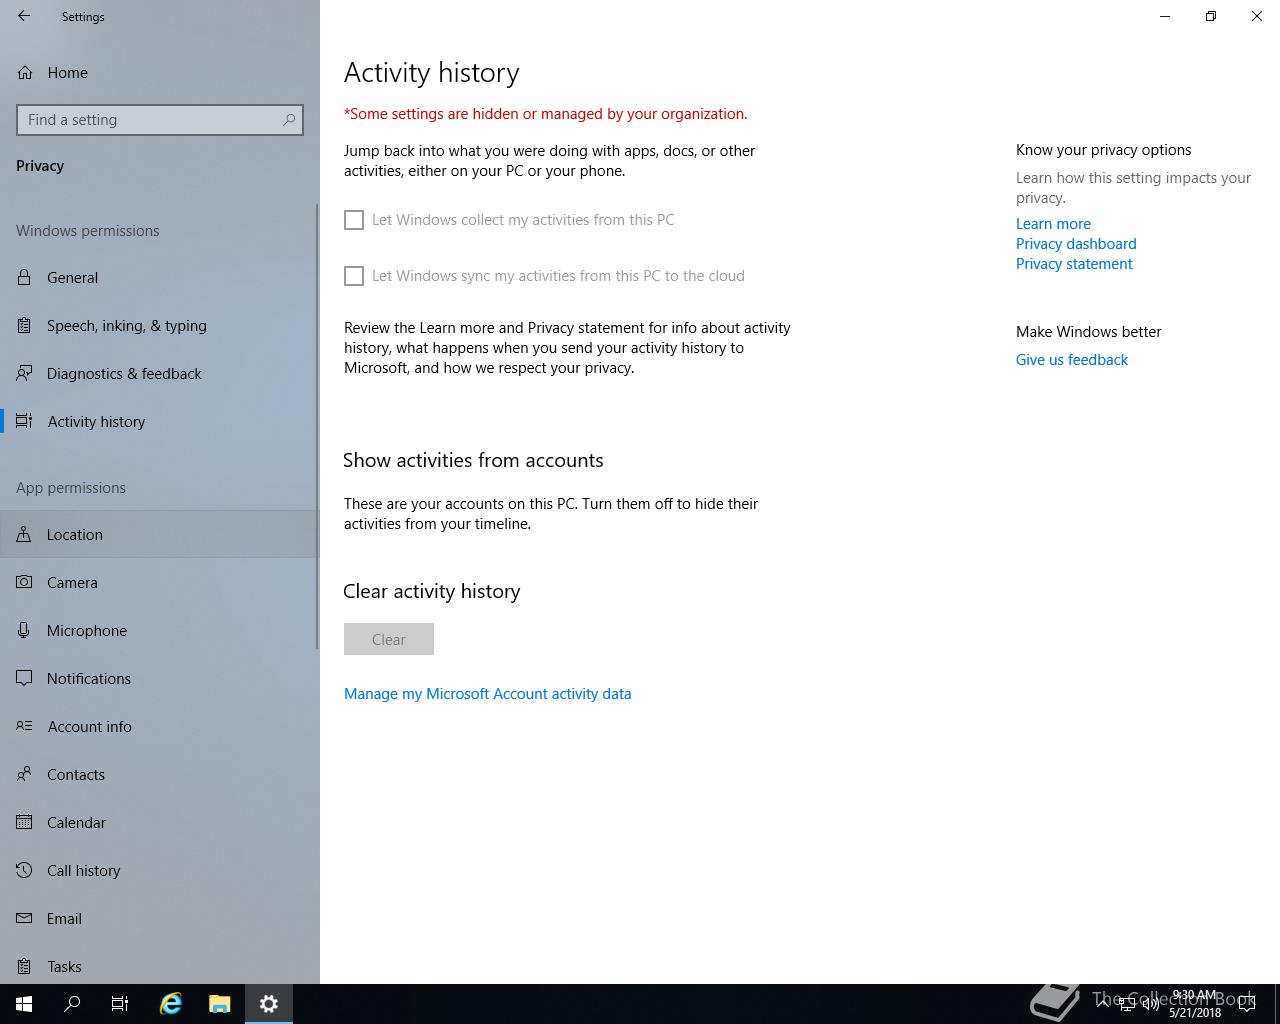Click the Account info icon
The width and height of the screenshot is (1280, 1024).
25,726
